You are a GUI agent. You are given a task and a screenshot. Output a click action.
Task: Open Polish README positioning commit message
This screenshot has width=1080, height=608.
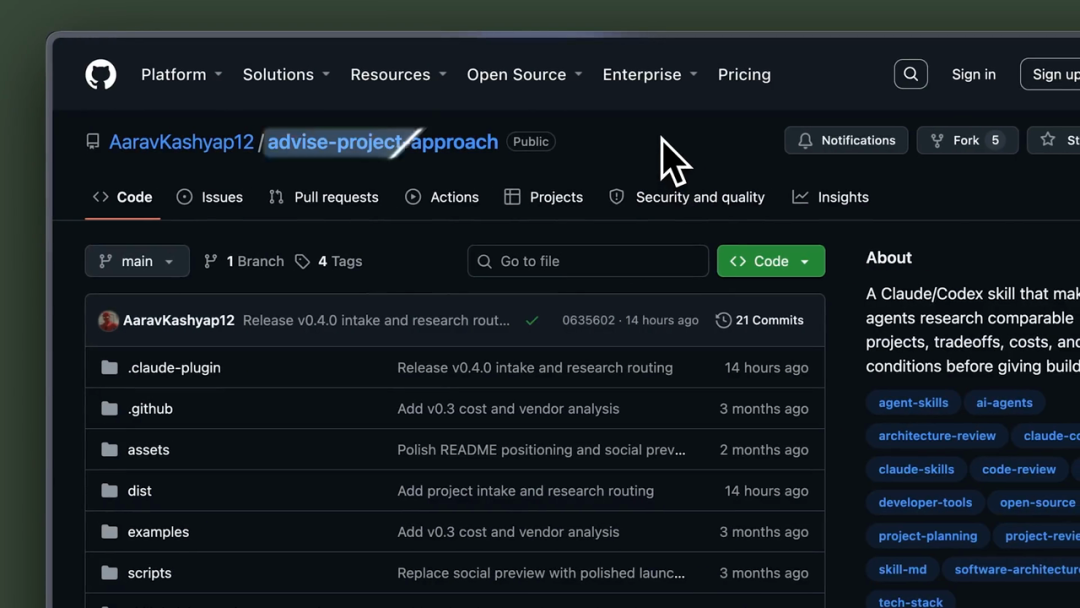click(x=541, y=450)
